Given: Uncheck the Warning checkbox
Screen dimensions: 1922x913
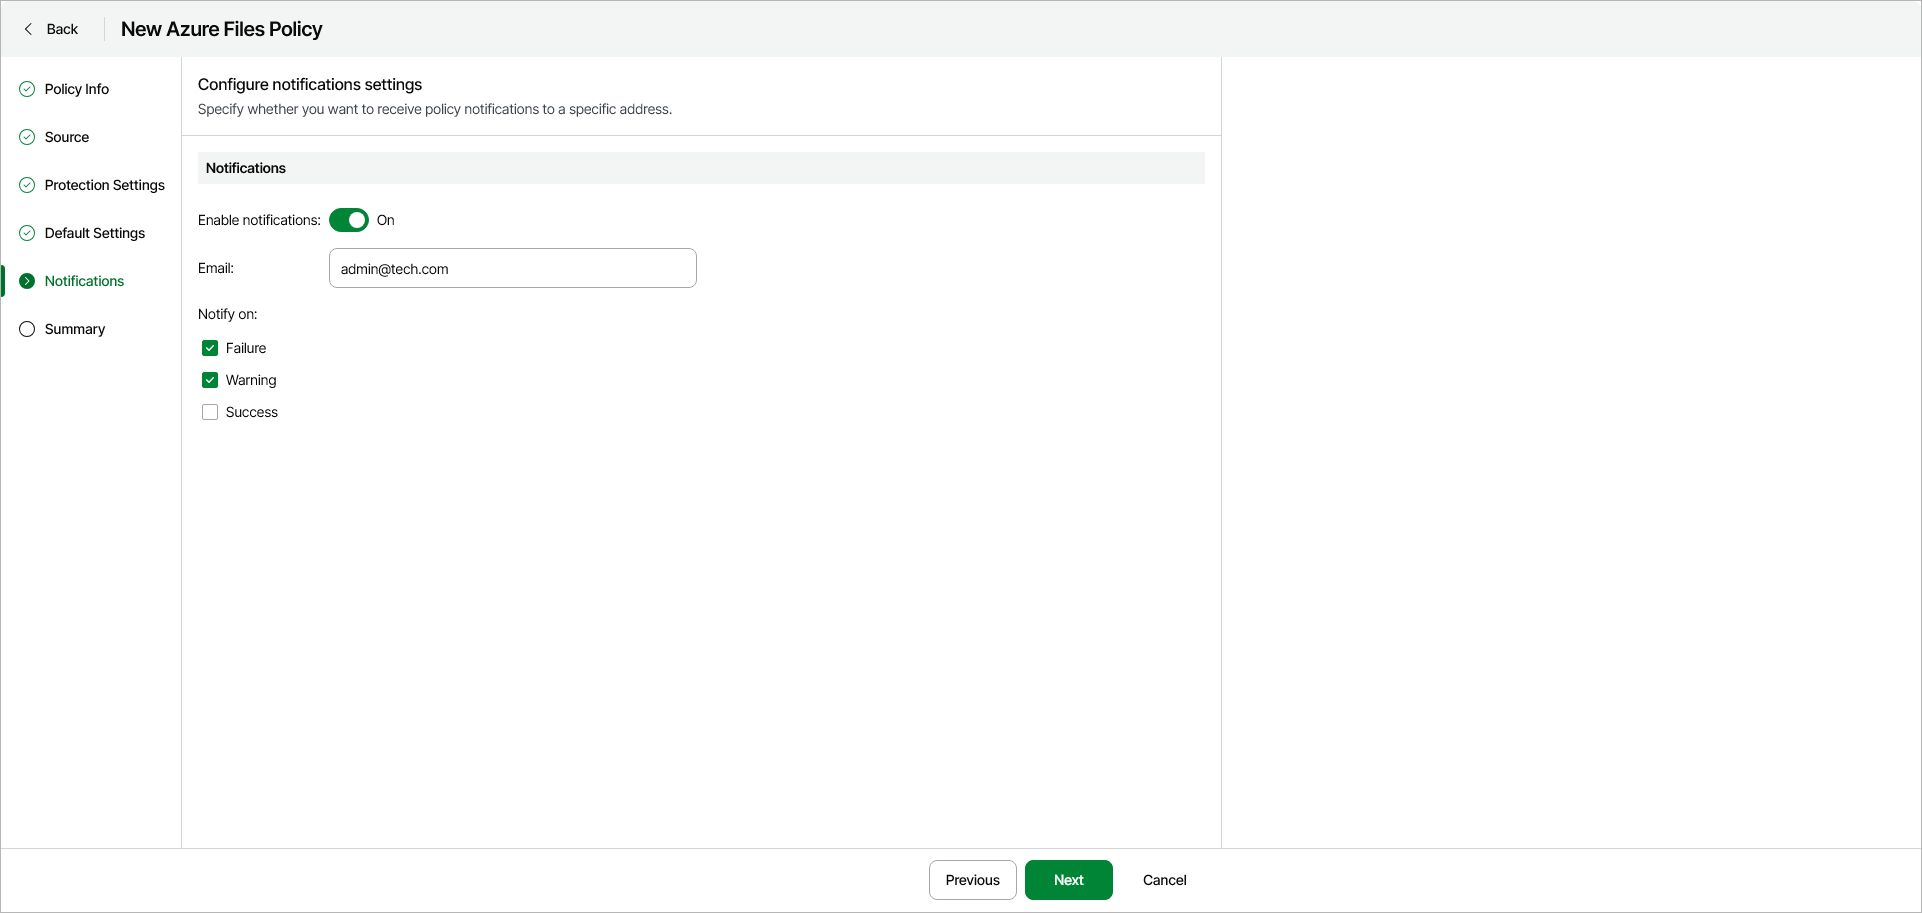Looking at the screenshot, I should coord(210,380).
